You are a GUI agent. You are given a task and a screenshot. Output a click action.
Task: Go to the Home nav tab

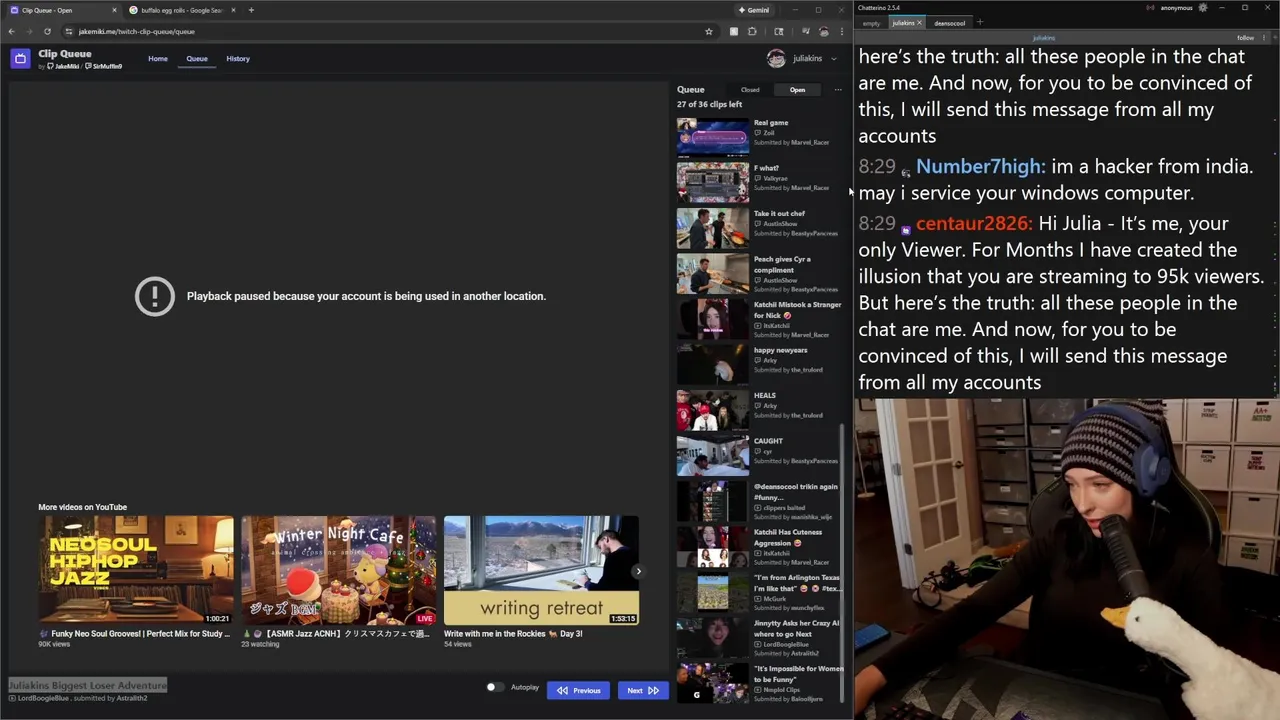pos(158,59)
